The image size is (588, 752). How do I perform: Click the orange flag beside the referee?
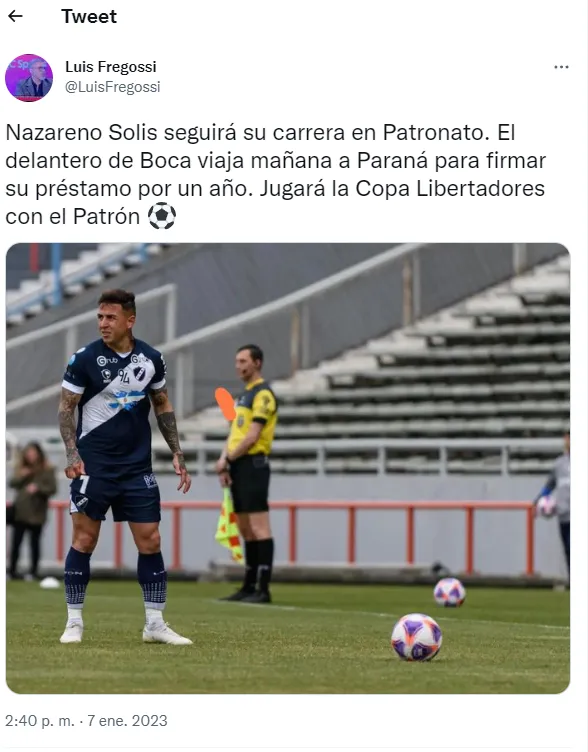click(x=225, y=404)
